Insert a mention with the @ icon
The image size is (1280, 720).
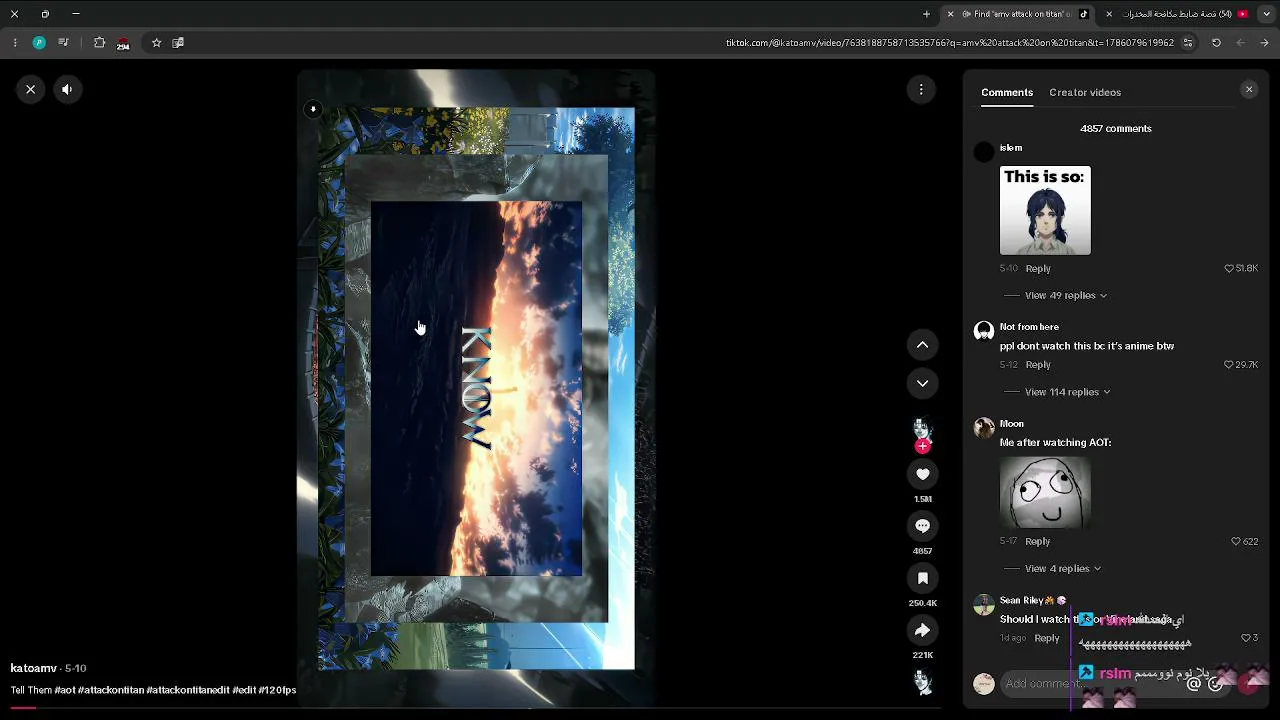[x=1193, y=684]
